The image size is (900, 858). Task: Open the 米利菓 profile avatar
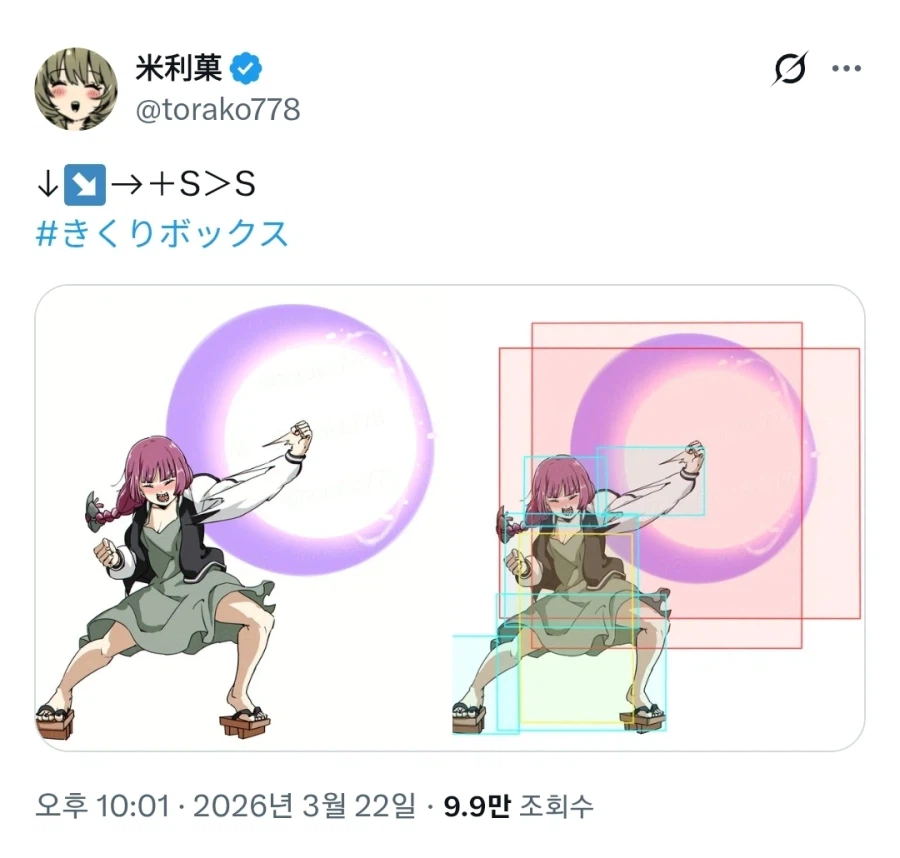pyautogui.click(x=76, y=89)
